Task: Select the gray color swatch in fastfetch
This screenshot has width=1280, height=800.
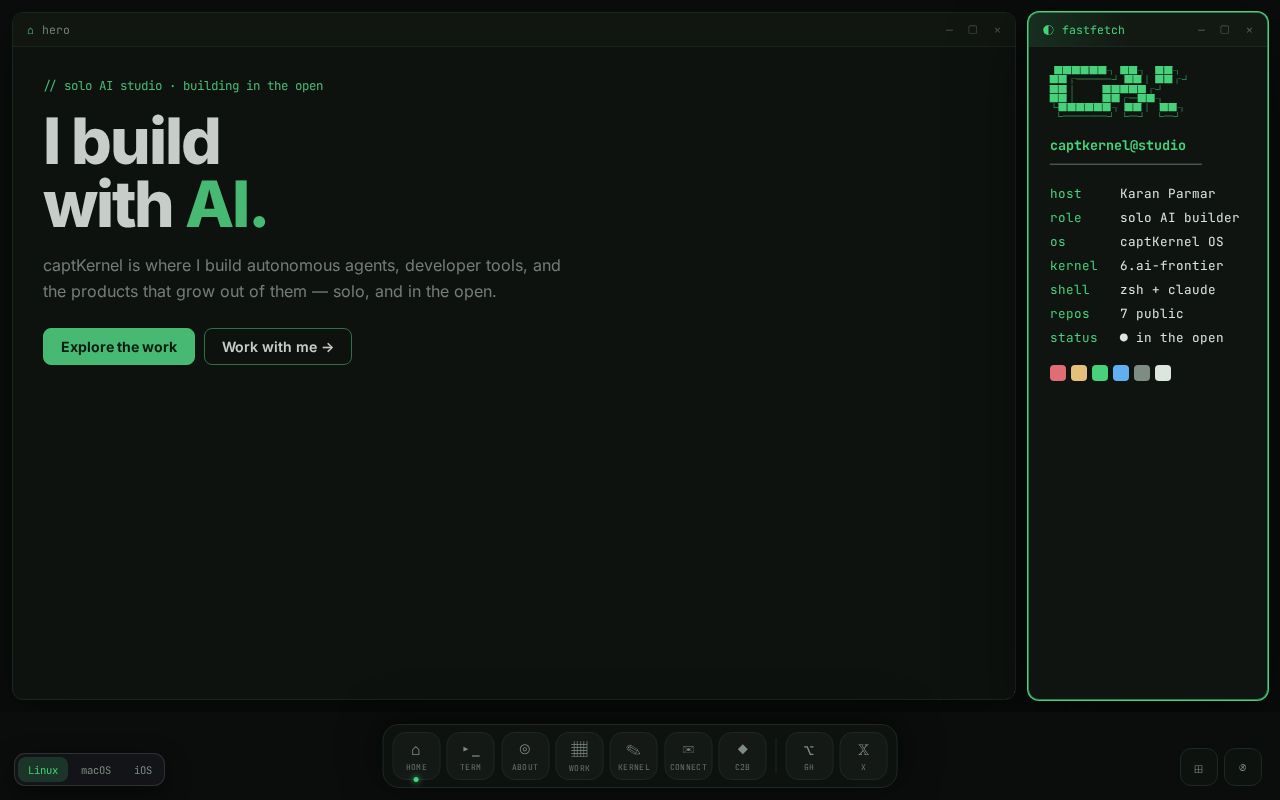Action: (1142, 373)
